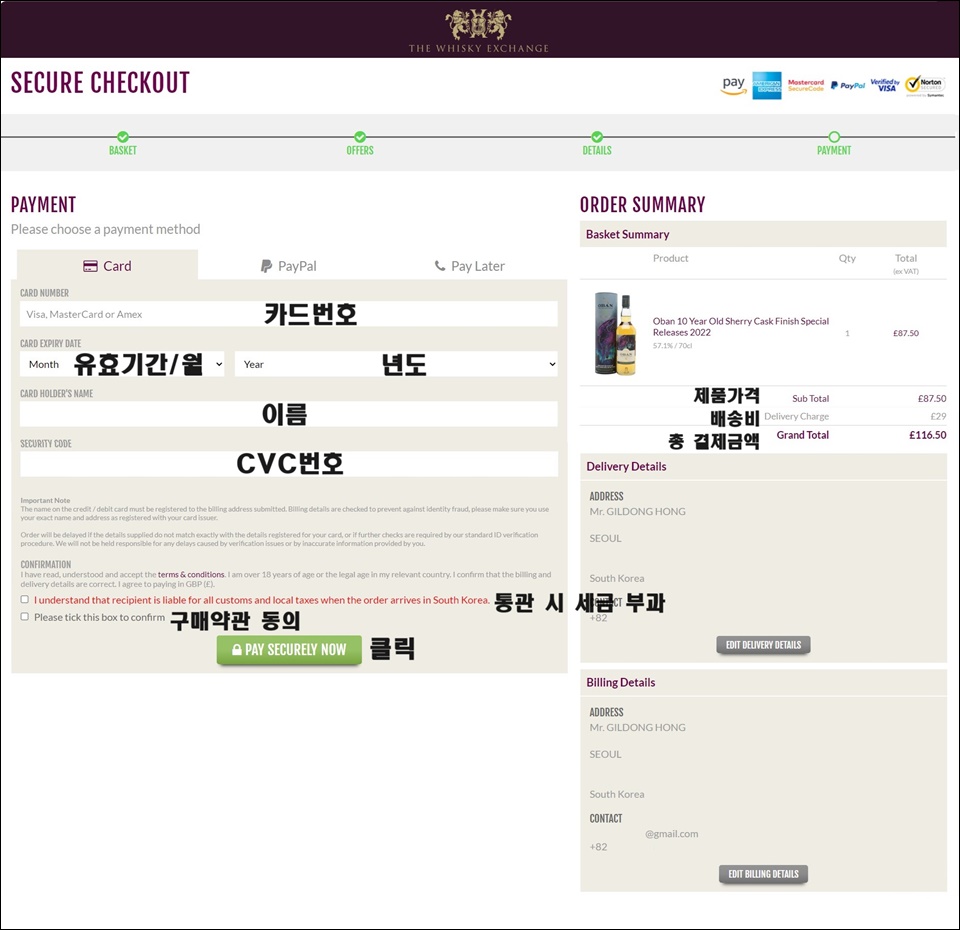This screenshot has height=930, width=960.
Task: Open the terms & conditions link
Action: (191, 574)
